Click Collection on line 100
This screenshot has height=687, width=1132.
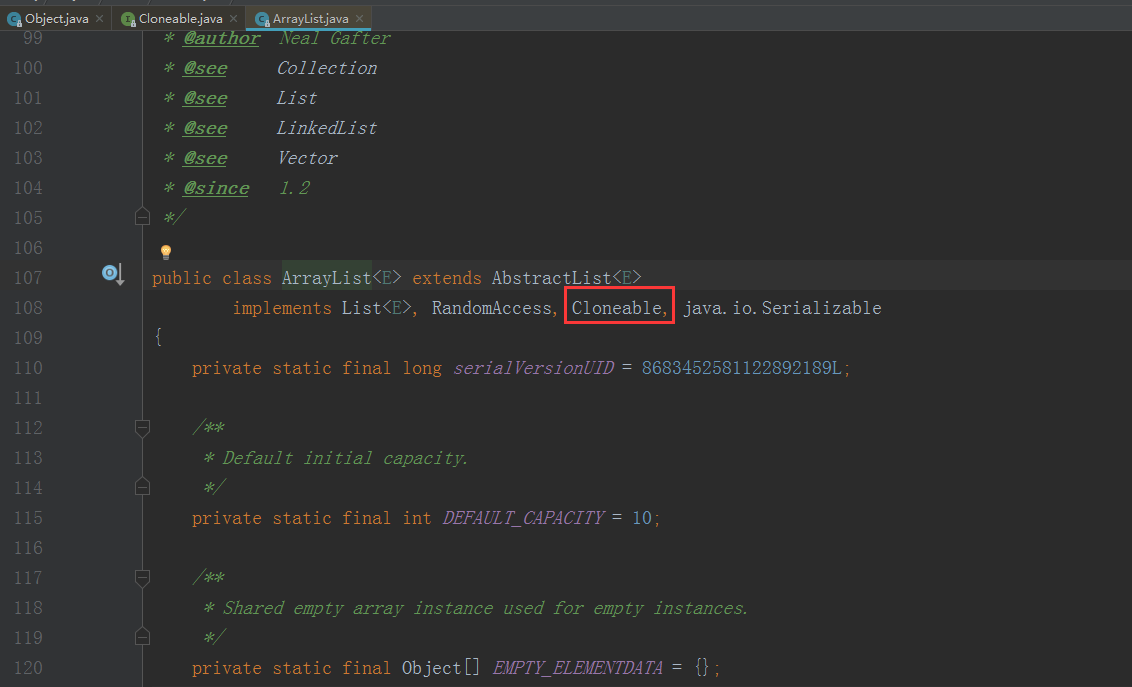coord(327,69)
